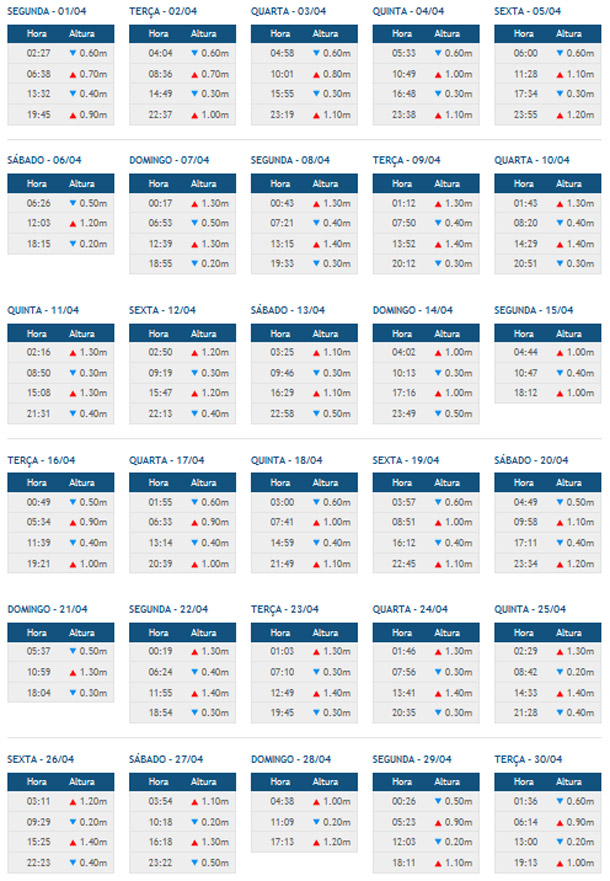Select the 21:28 time cell on Quinta 25/04
This screenshot has width=610, height=881.
527,712
